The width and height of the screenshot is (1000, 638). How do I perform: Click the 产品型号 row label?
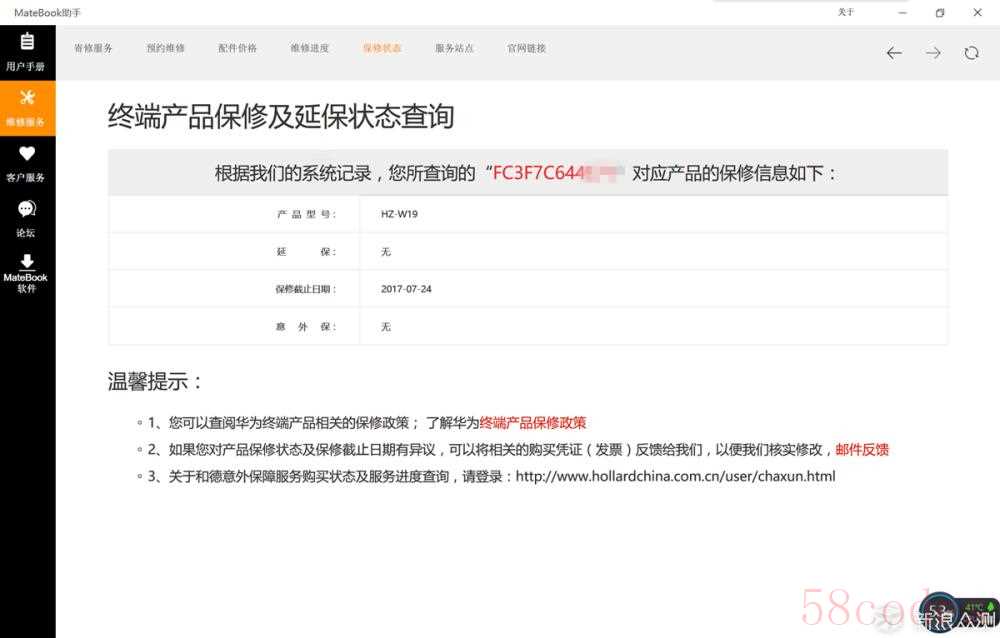coord(306,214)
